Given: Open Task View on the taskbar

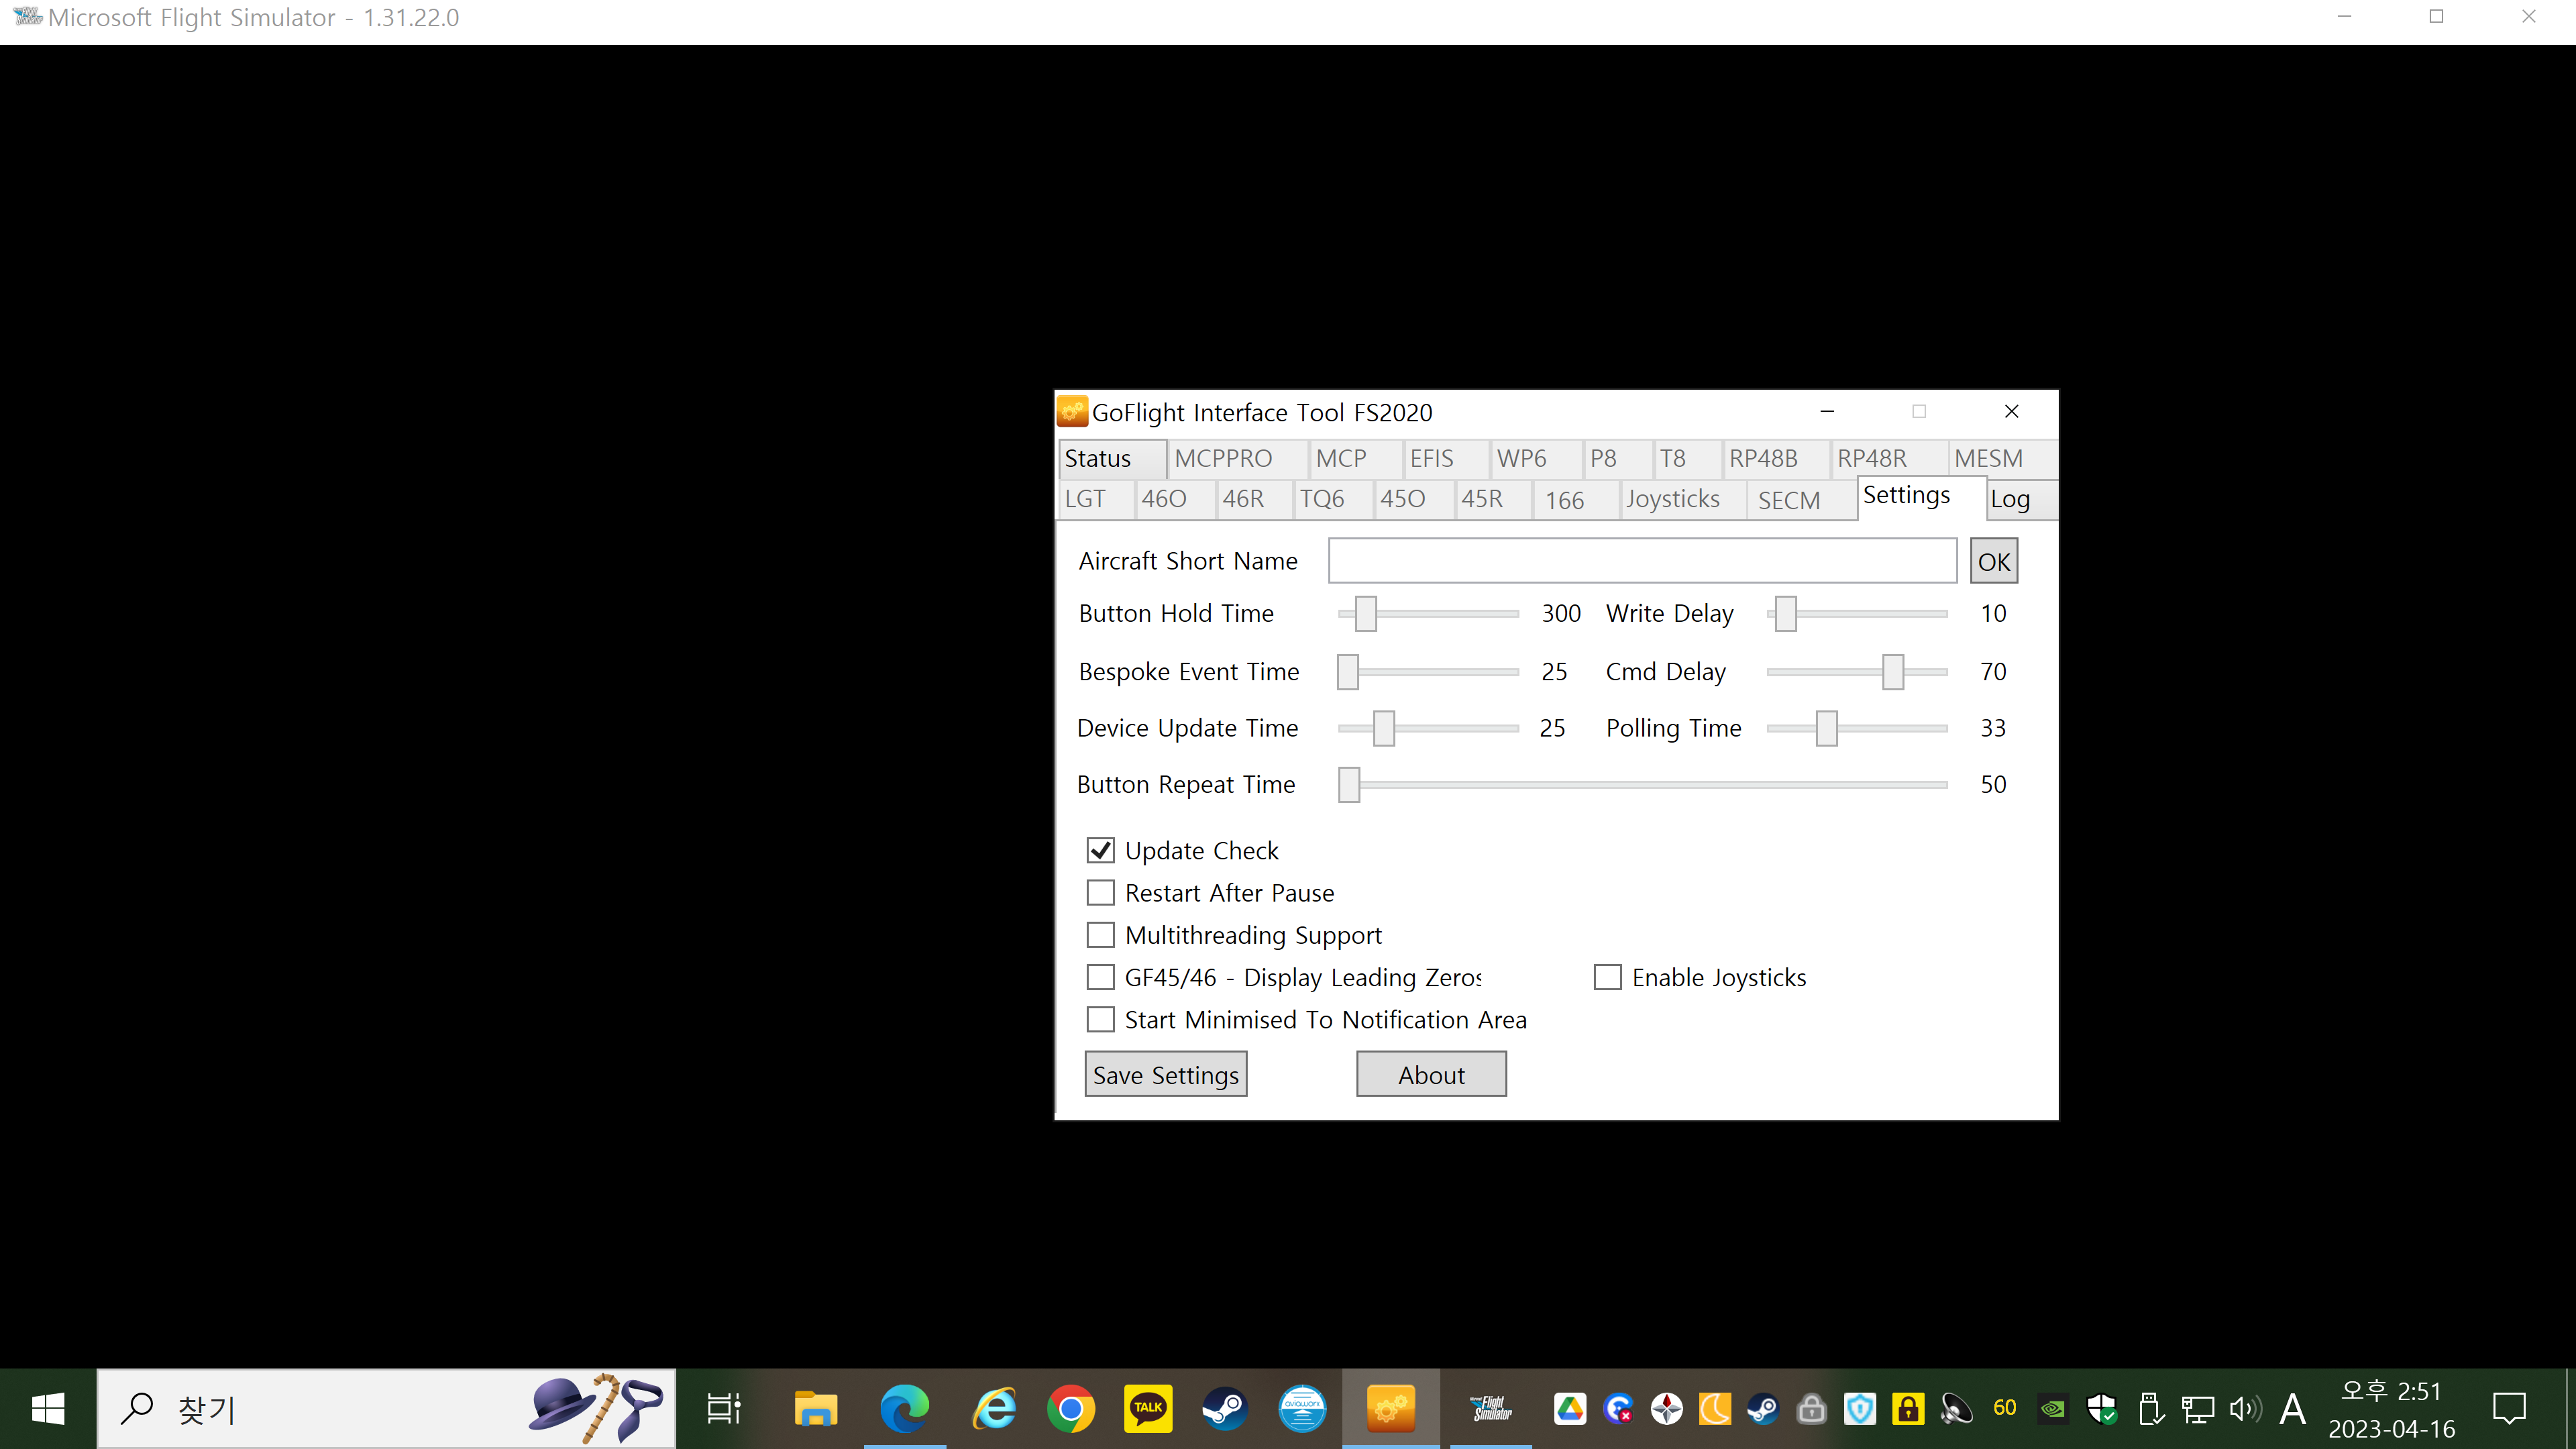Looking at the screenshot, I should [x=723, y=1409].
